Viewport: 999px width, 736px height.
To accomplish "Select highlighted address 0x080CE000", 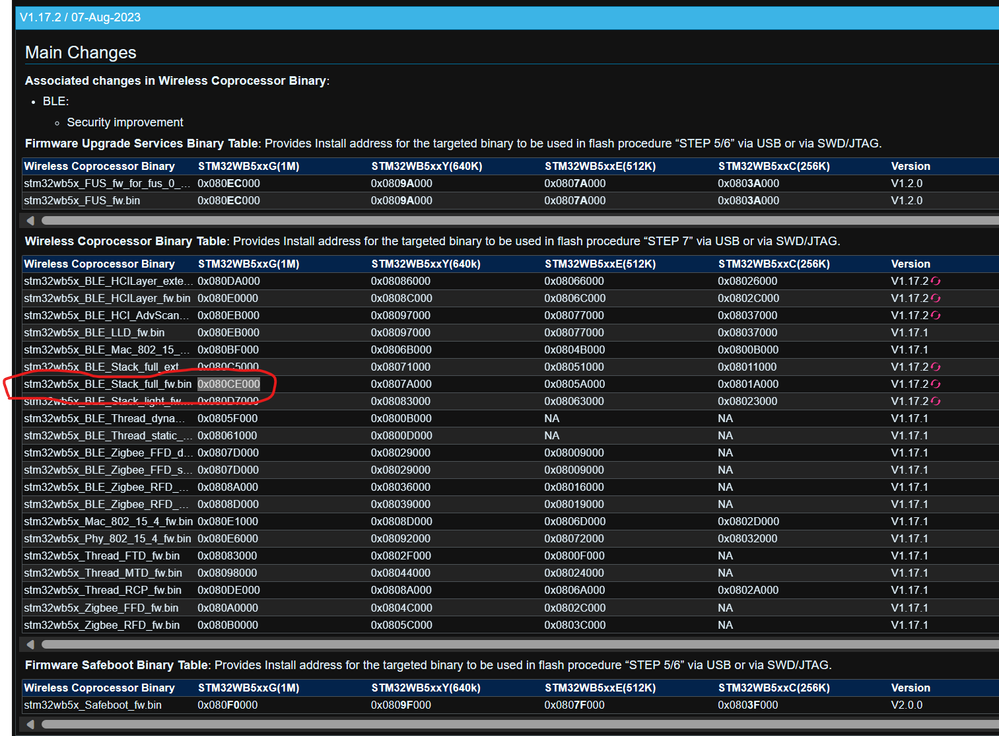I will coord(229,384).
